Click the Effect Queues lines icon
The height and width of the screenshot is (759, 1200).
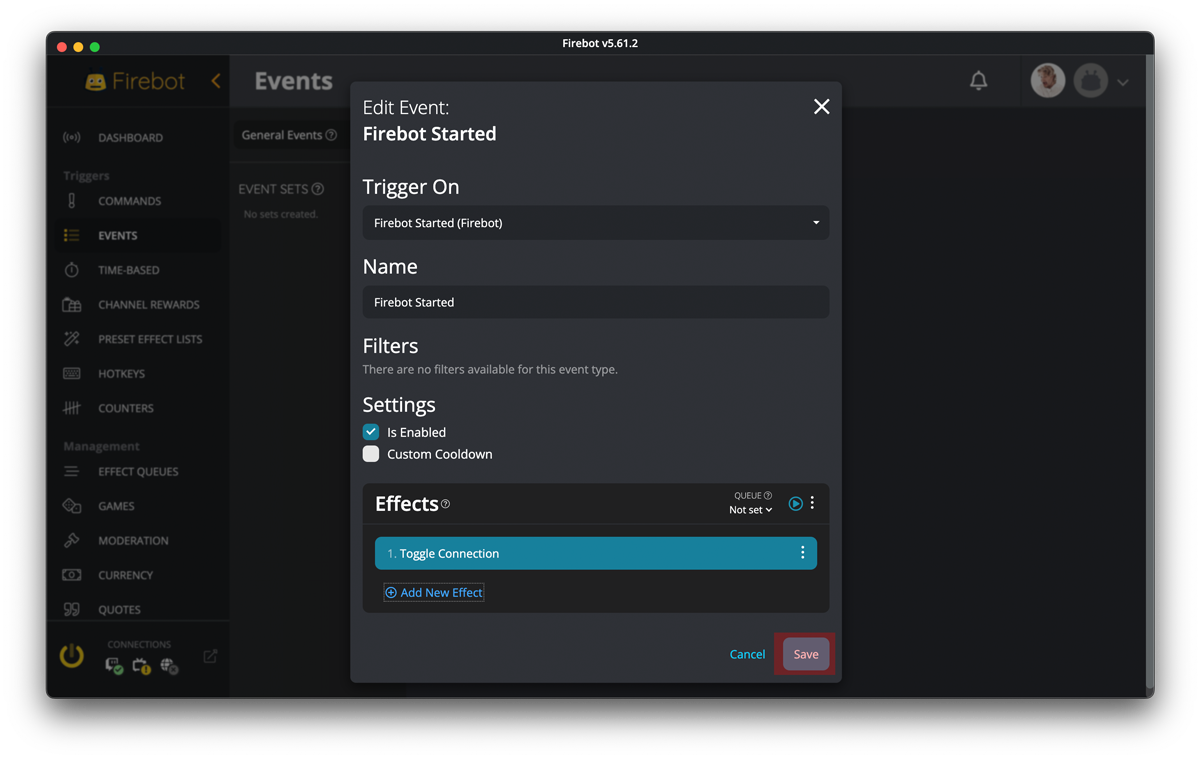[71, 471]
